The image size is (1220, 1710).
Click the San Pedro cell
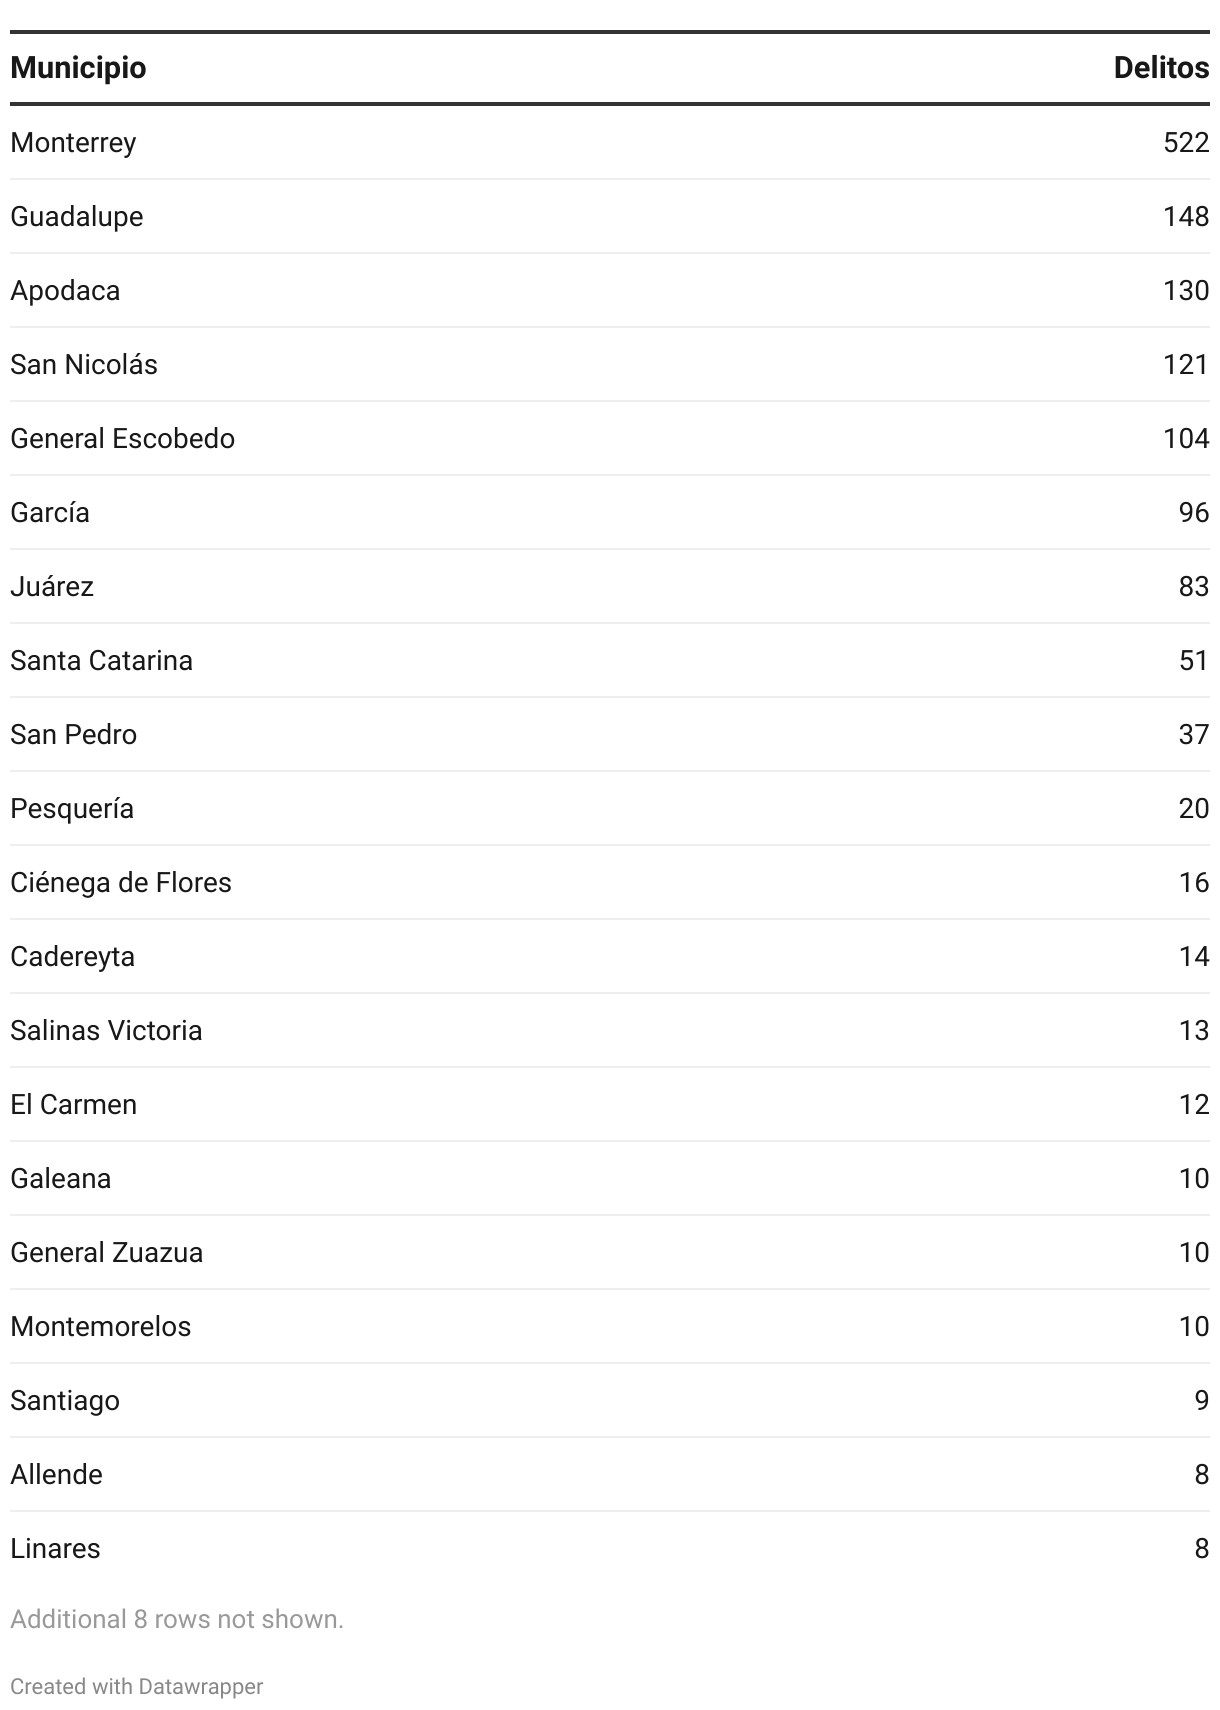74,735
